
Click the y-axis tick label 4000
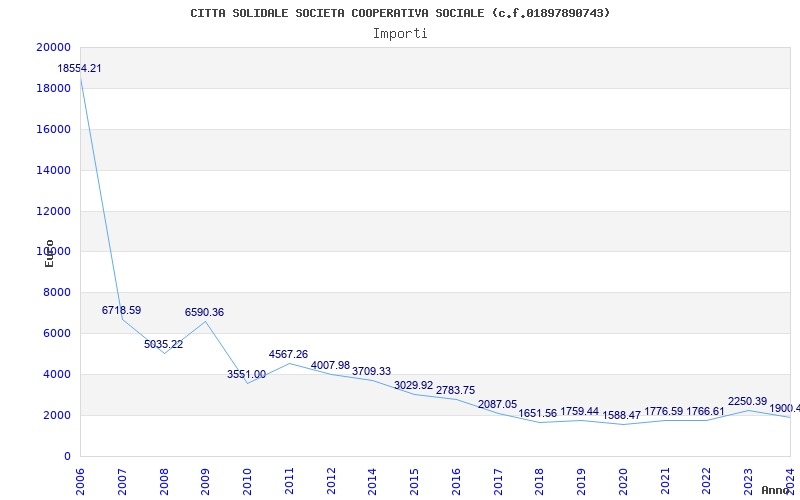[57, 374]
